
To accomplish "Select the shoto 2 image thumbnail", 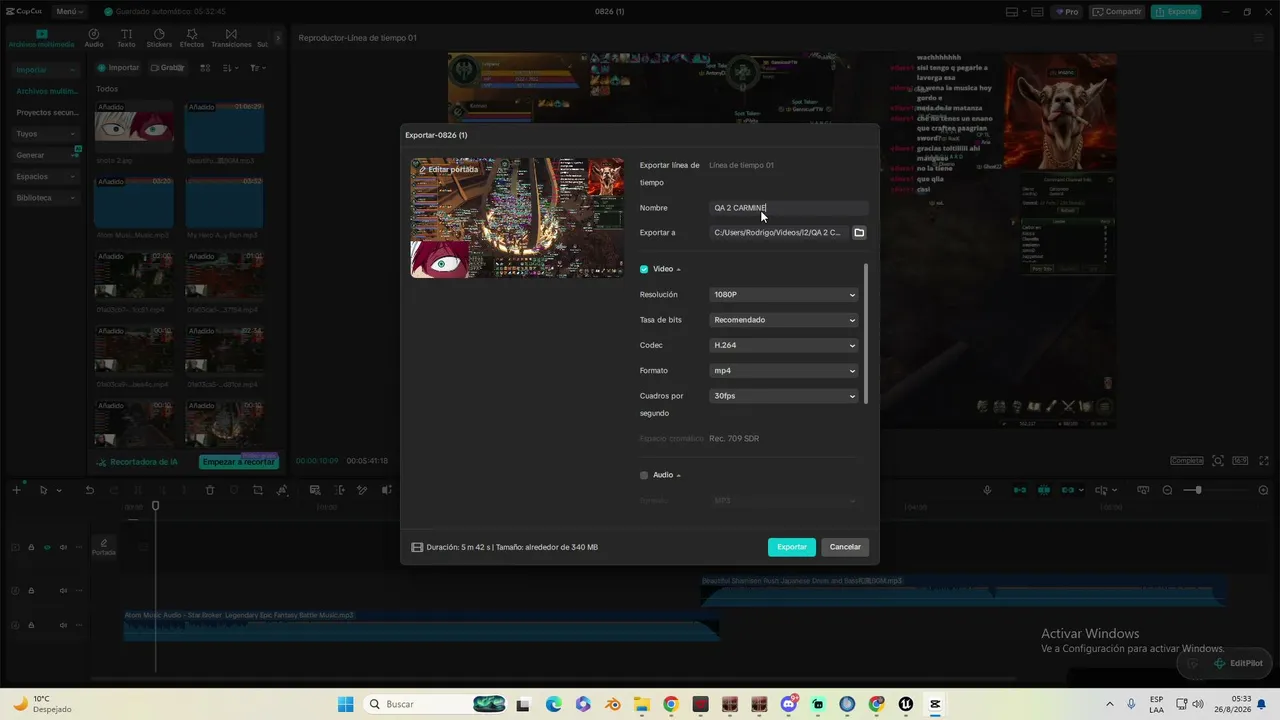I will tap(134, 126).
